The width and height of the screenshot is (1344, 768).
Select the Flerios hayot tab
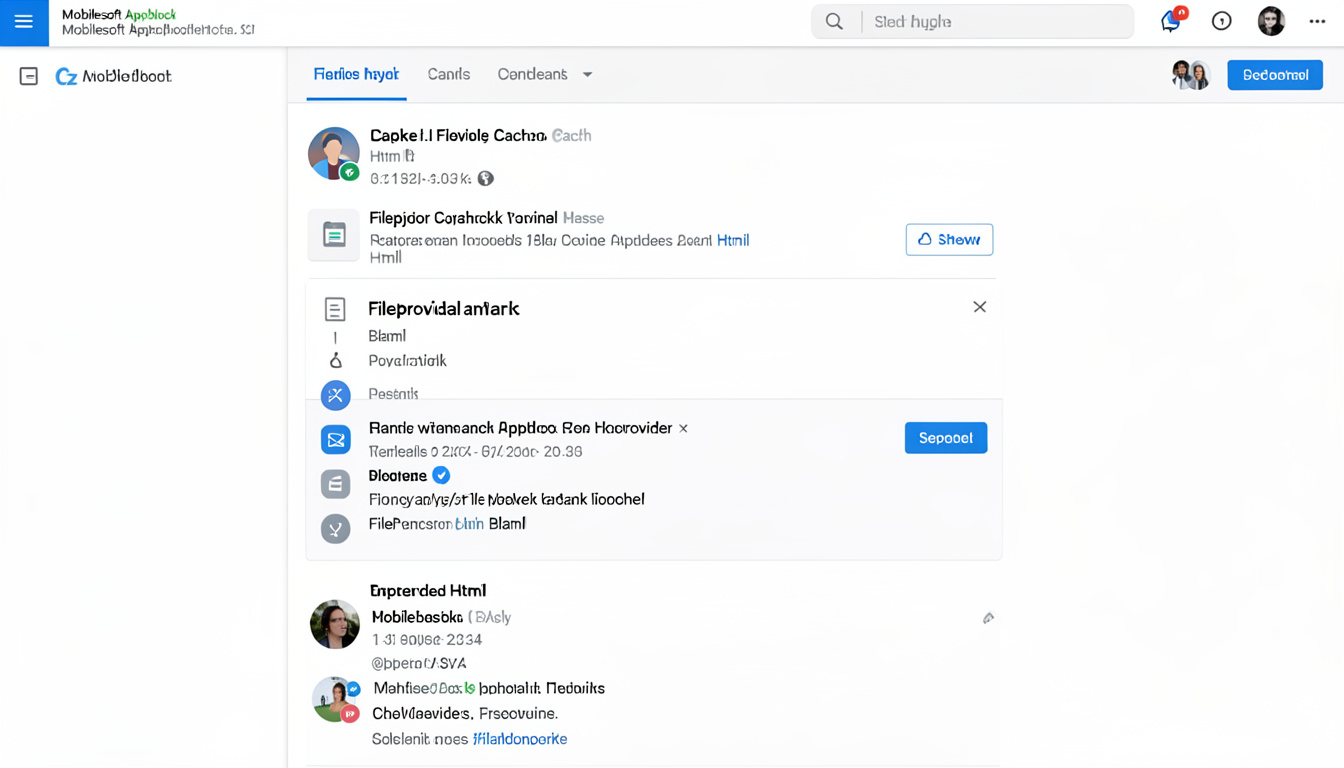point(356,74)
